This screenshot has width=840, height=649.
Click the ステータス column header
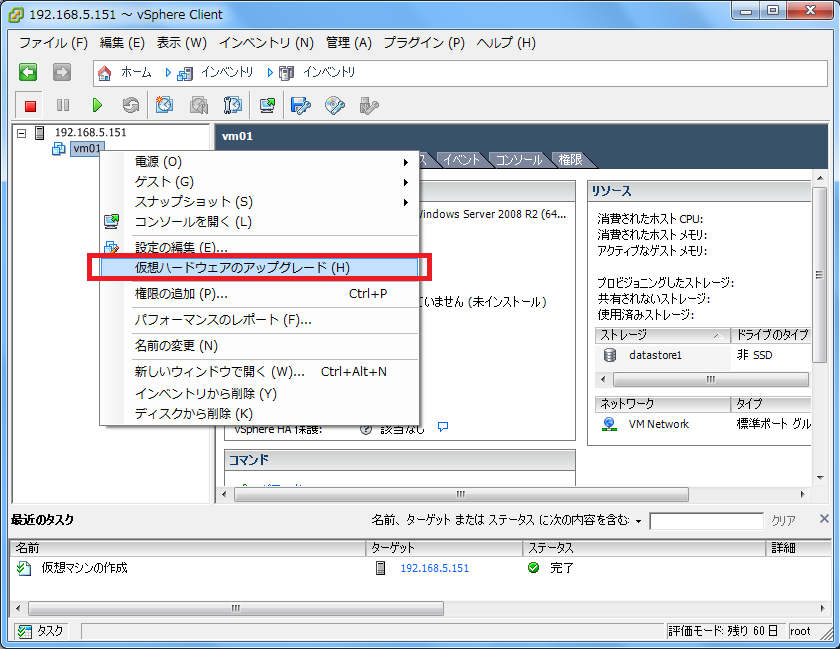tap(644, 548)
